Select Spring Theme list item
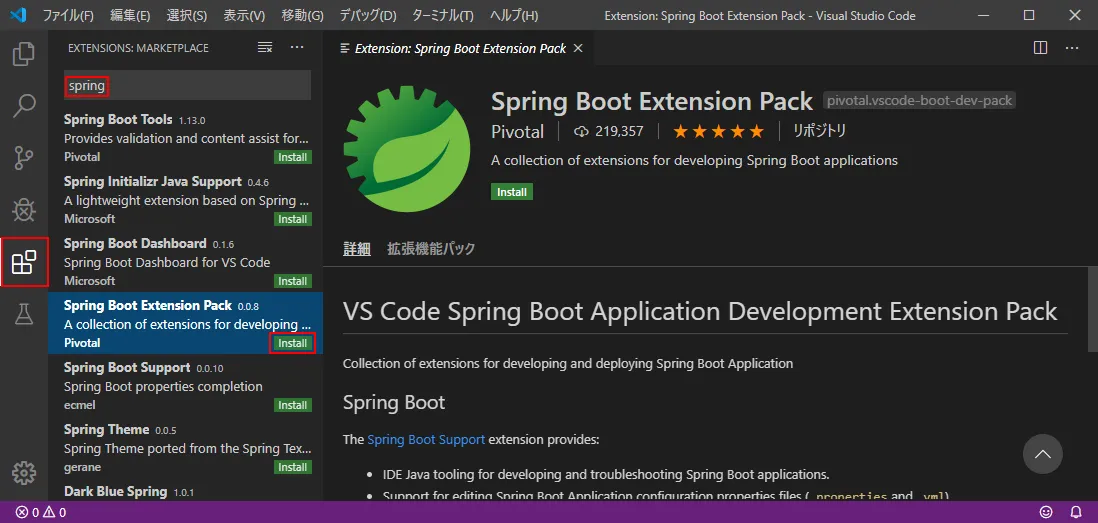Viewport: 1098px width, 523px height. pyautogui.click(x=186, y=447)
